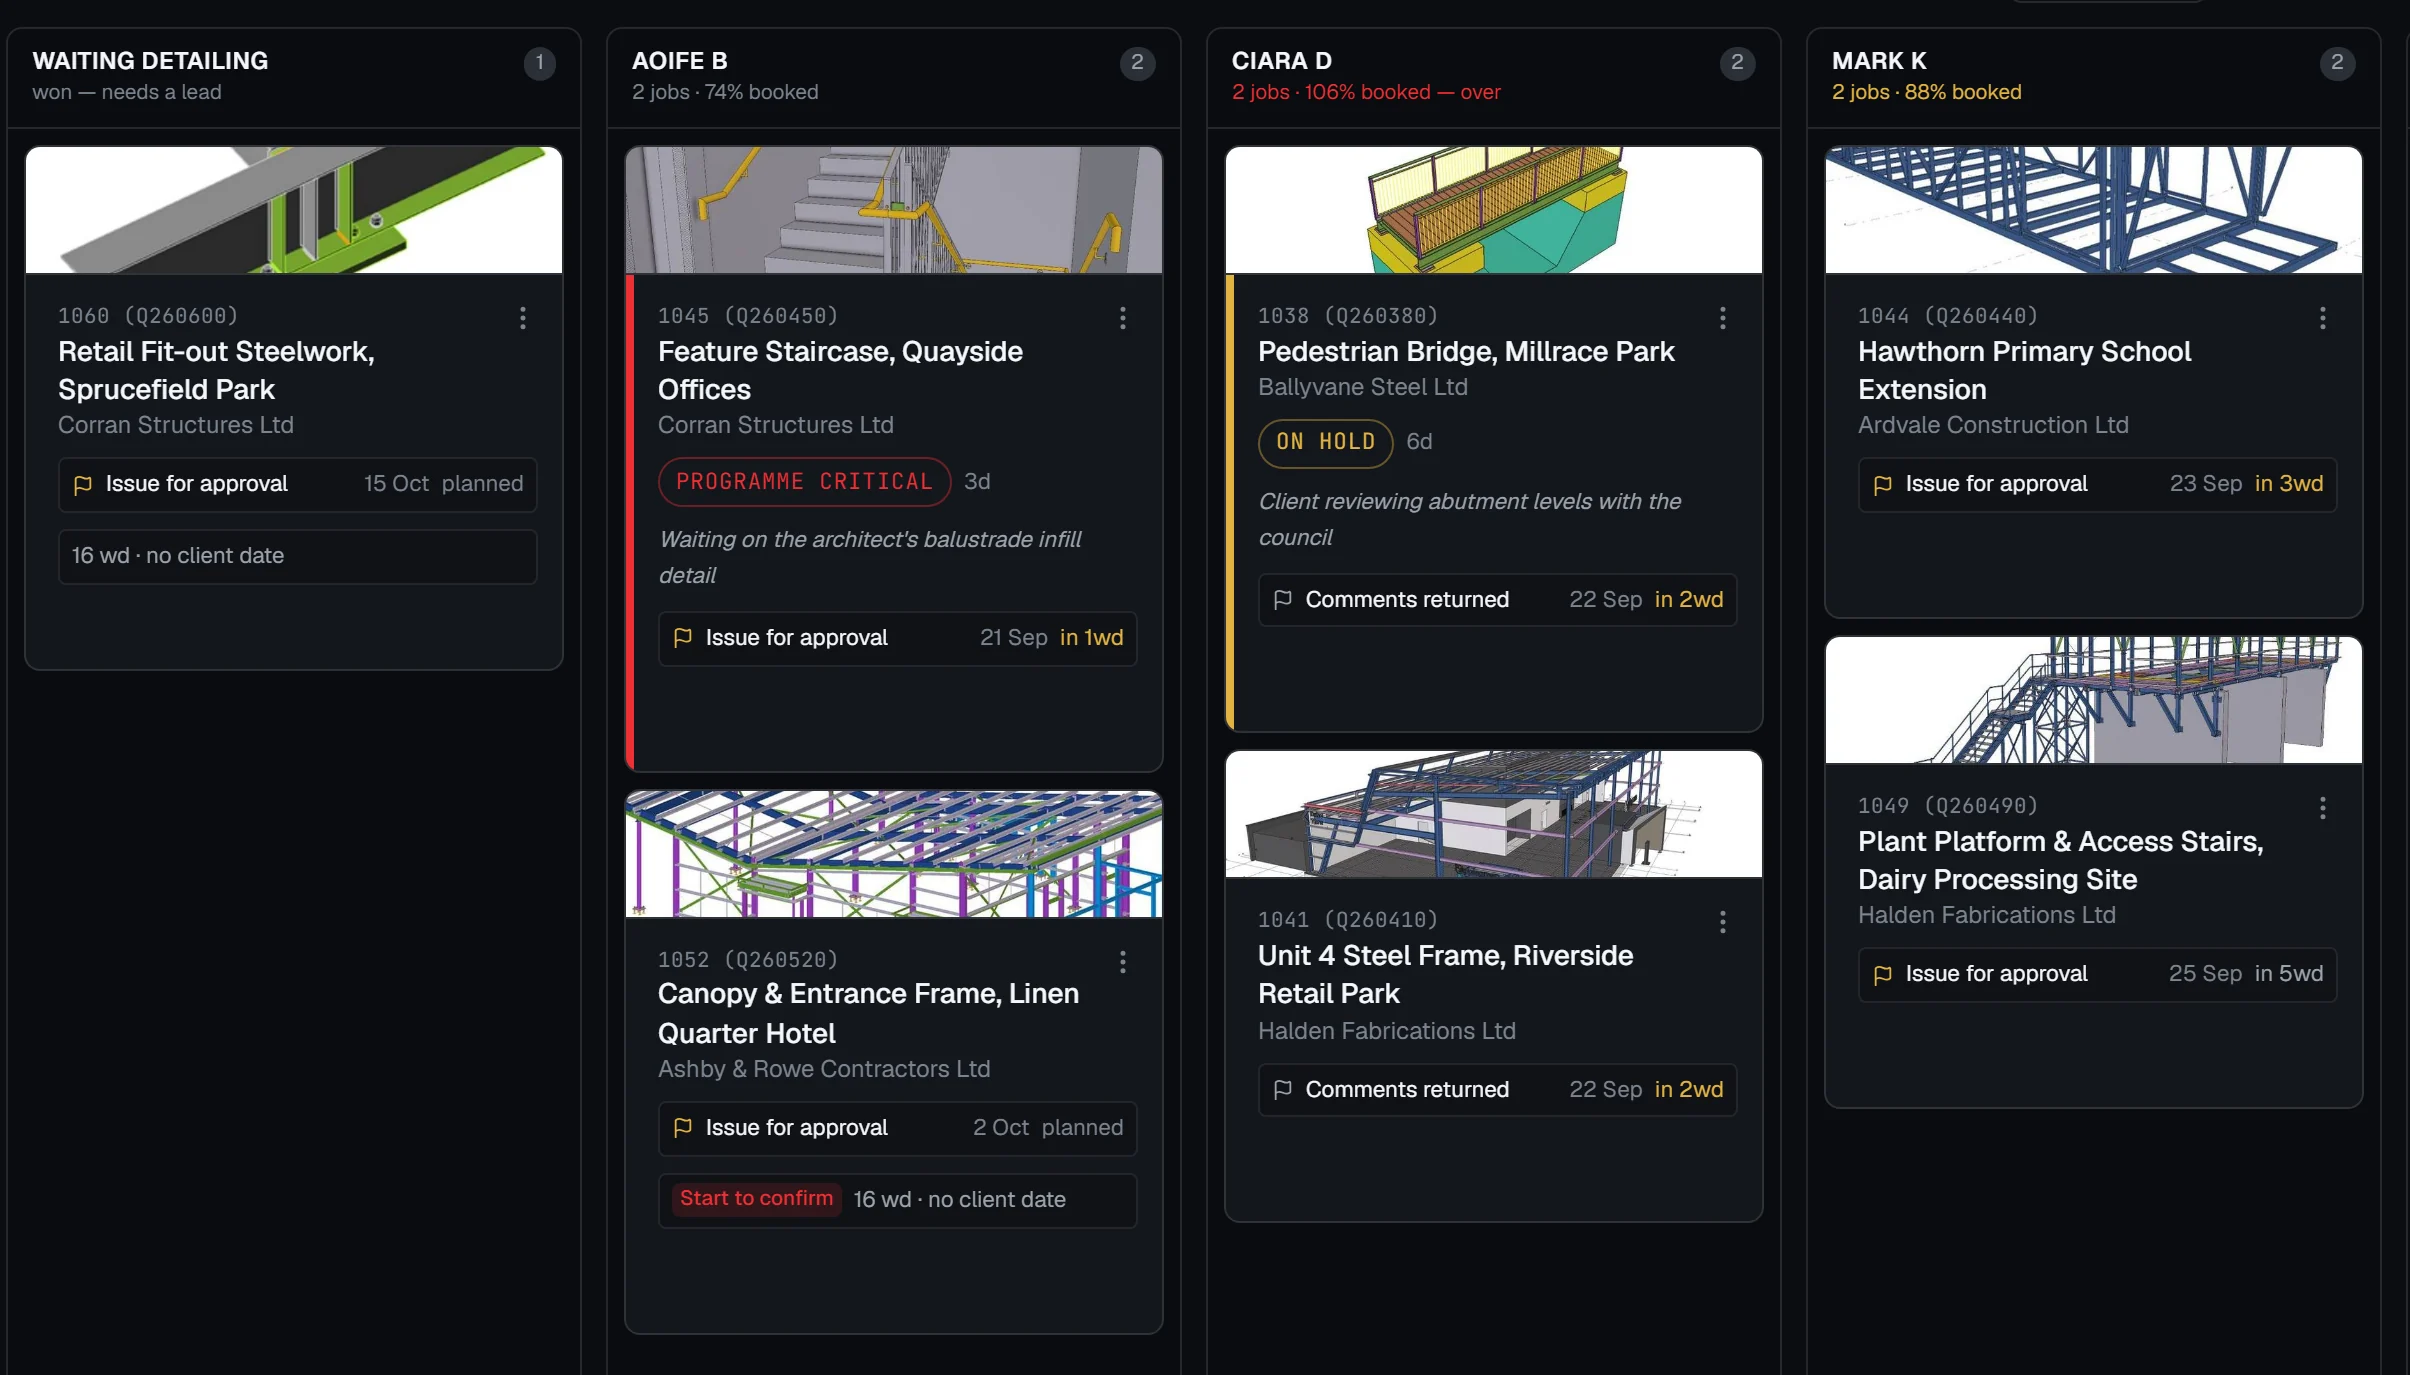Open Unit 4 Steel Frame, Riverside Retail Park title
Screen dimensions: 2410x1375
[1445, 974]
